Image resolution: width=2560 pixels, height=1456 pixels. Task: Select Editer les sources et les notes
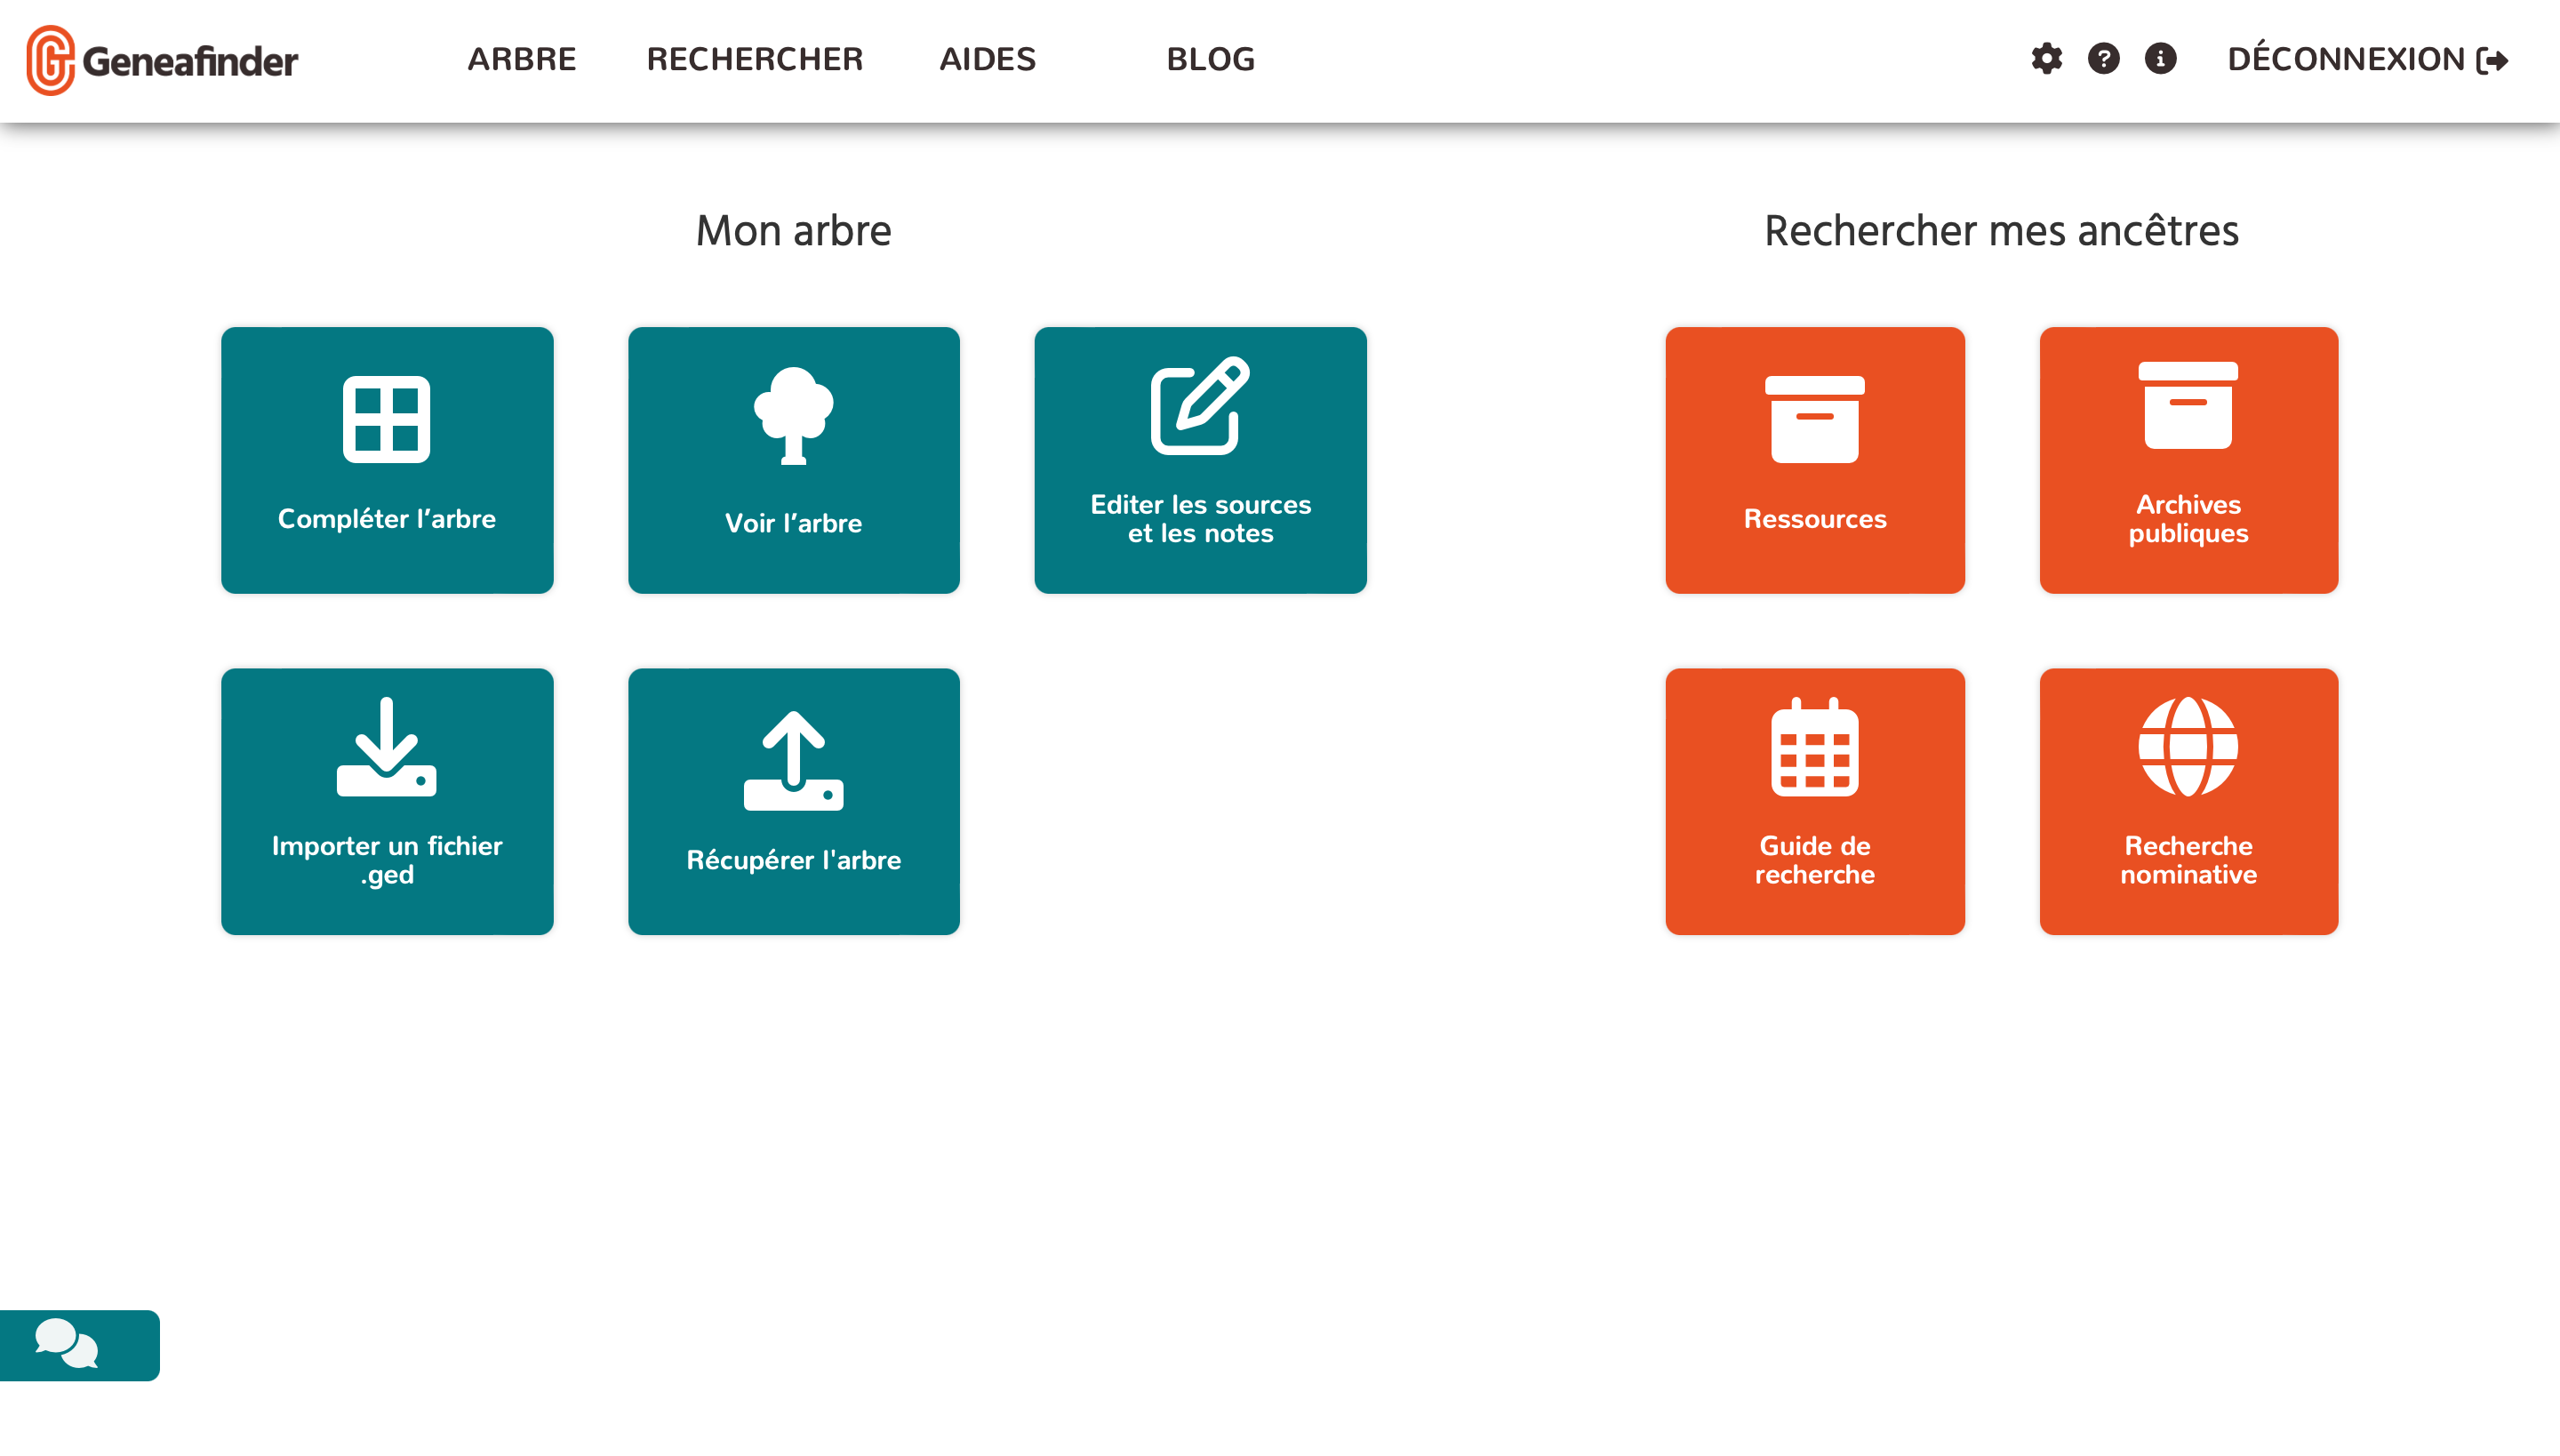pos(1199,459)
